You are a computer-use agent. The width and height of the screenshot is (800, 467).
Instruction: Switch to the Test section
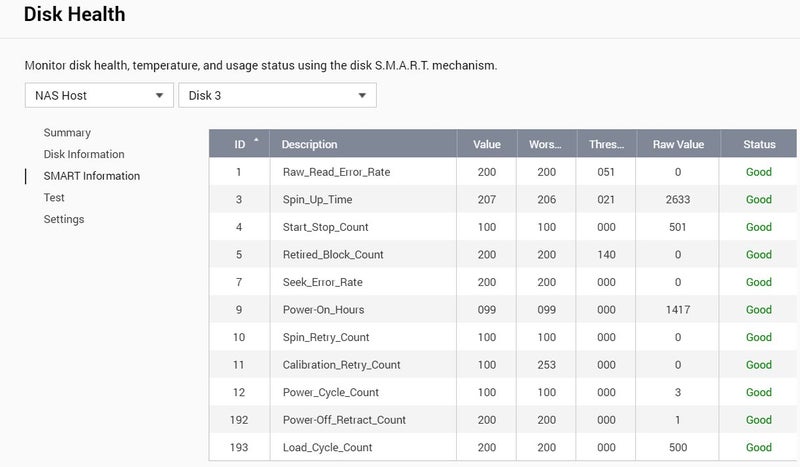pos(54,198)
